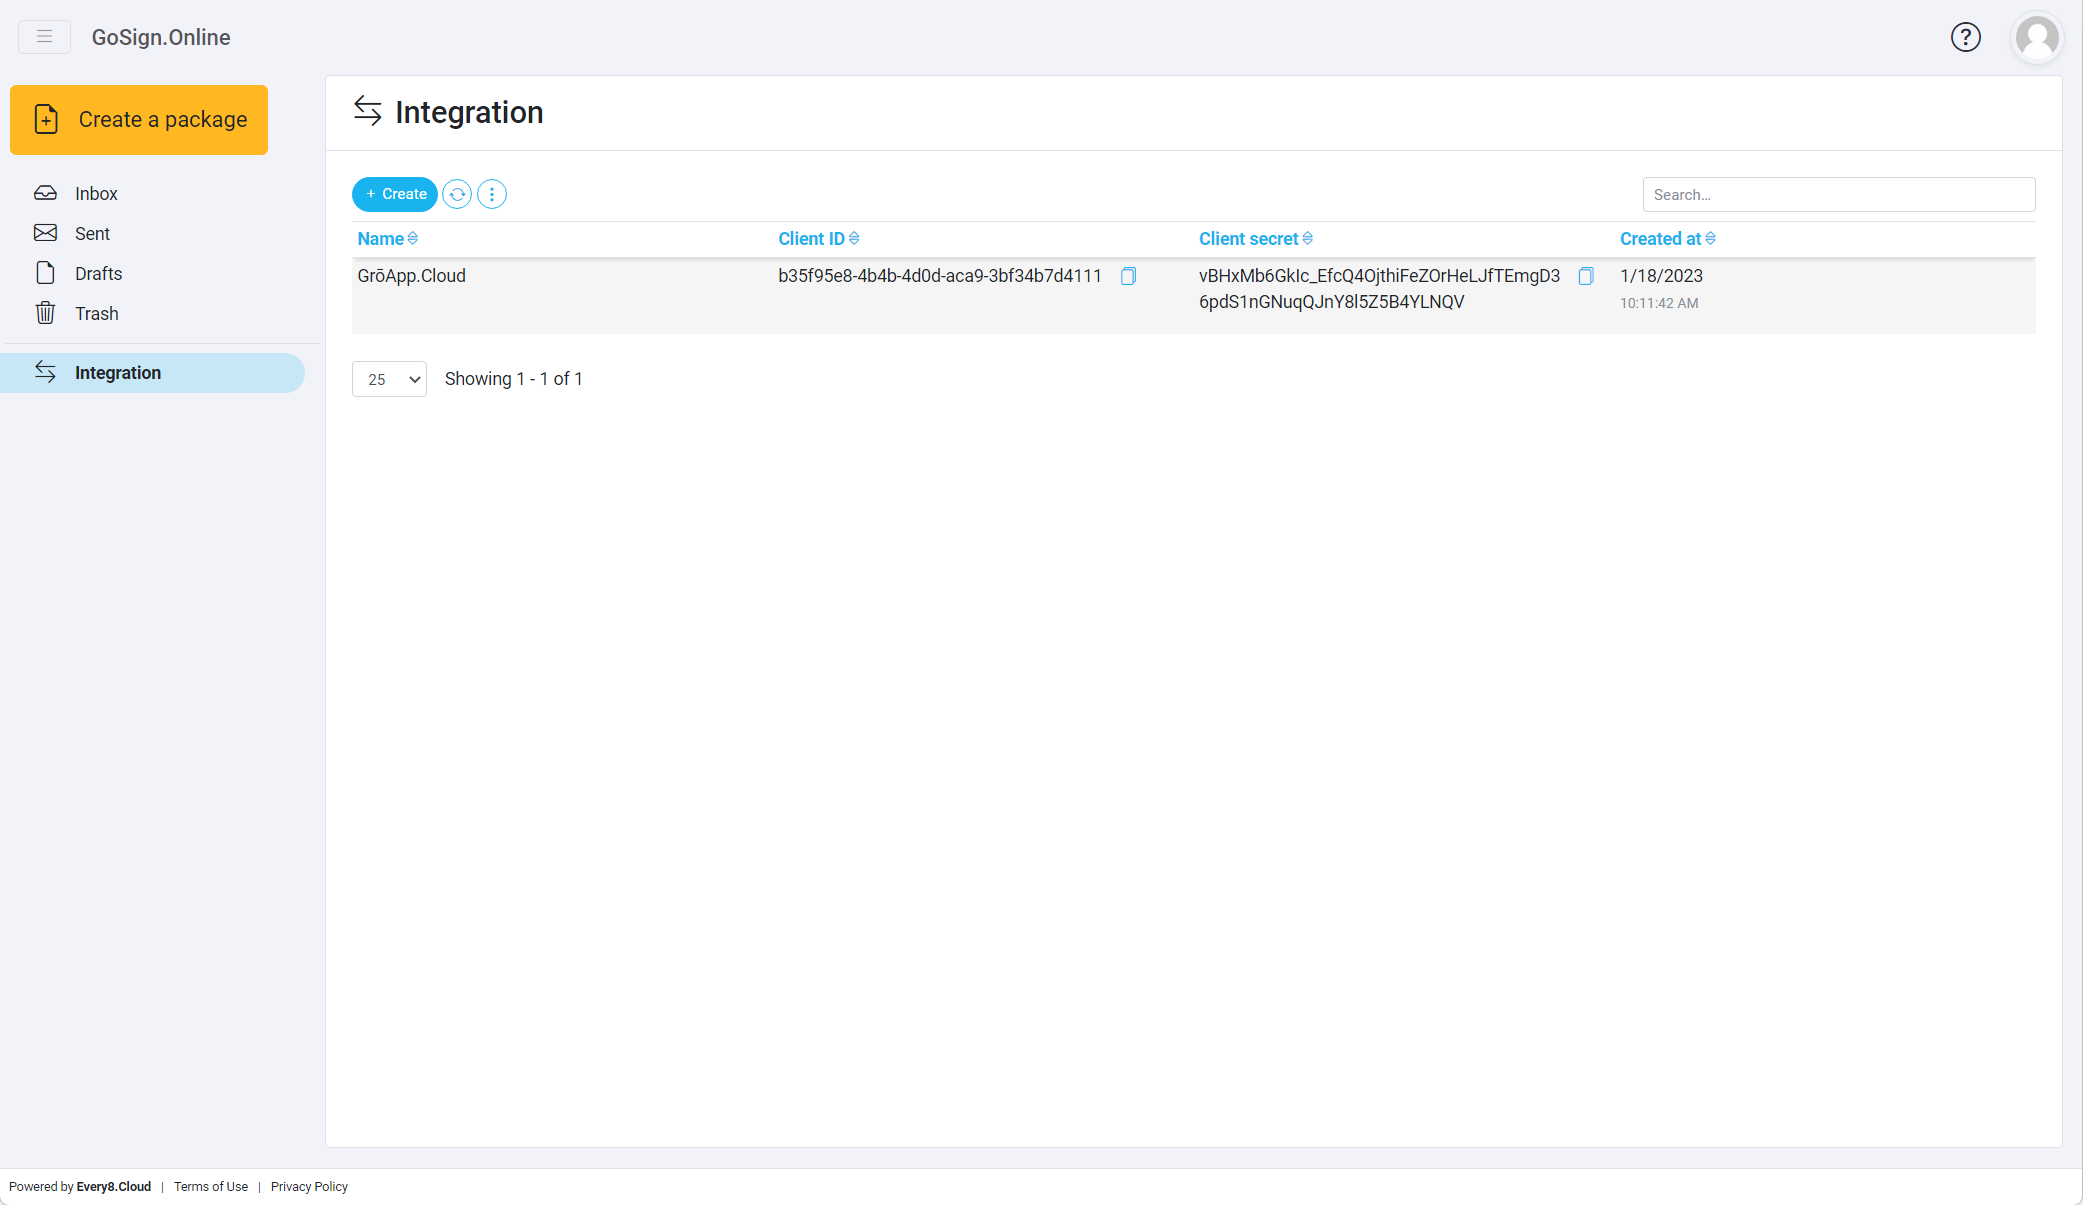The height and width of the screenshot is (1205, 2083).
Task: Click the help question mark icon
Action: click(1964, 37)
